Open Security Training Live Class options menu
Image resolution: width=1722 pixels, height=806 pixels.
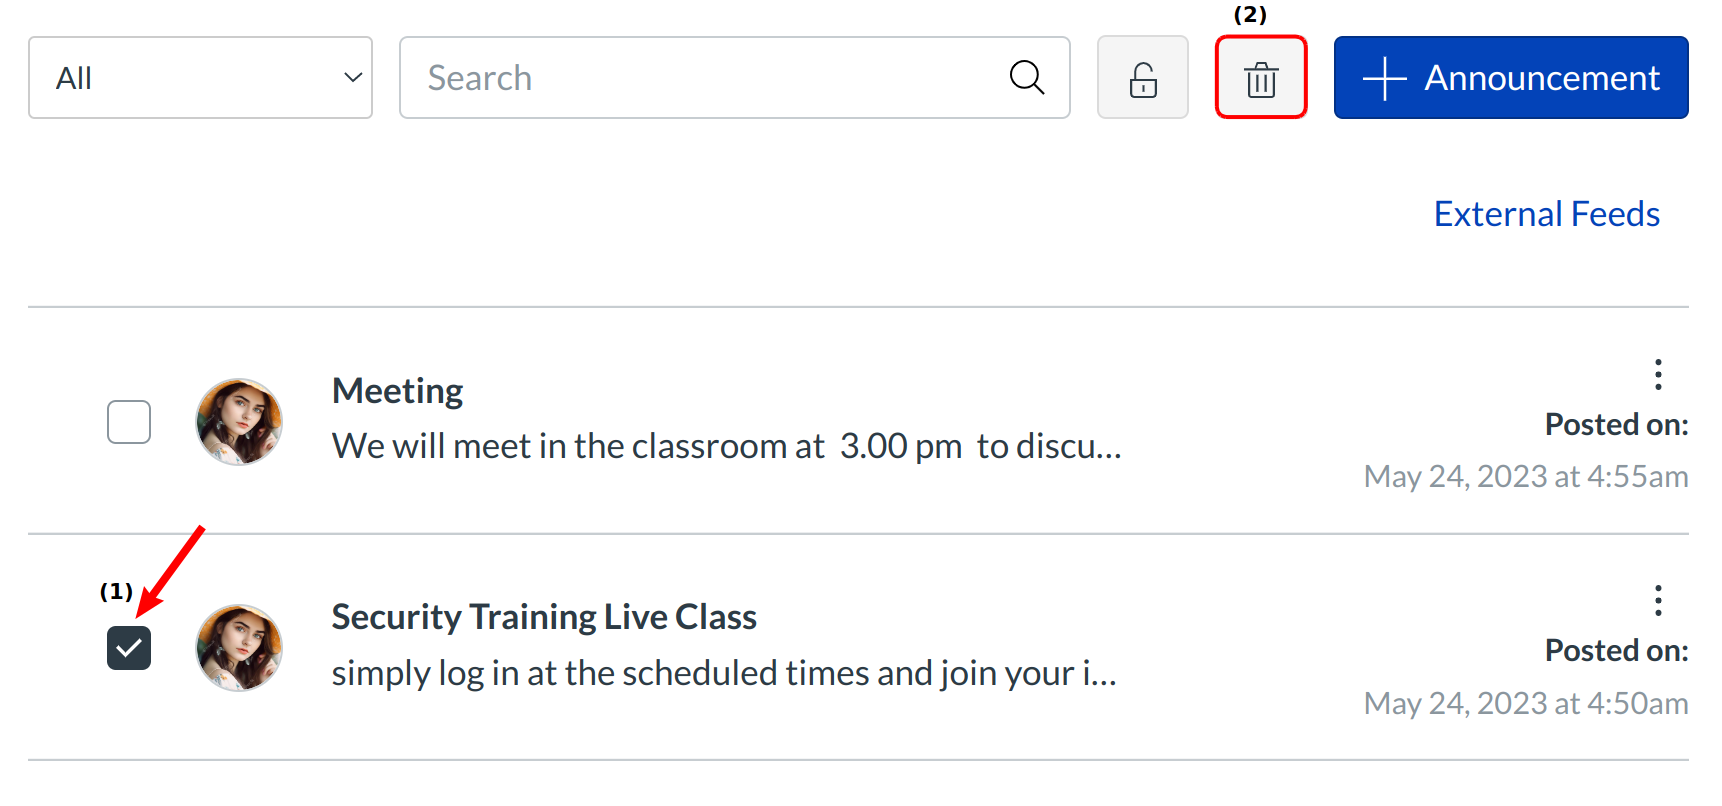click(1658, 600)
